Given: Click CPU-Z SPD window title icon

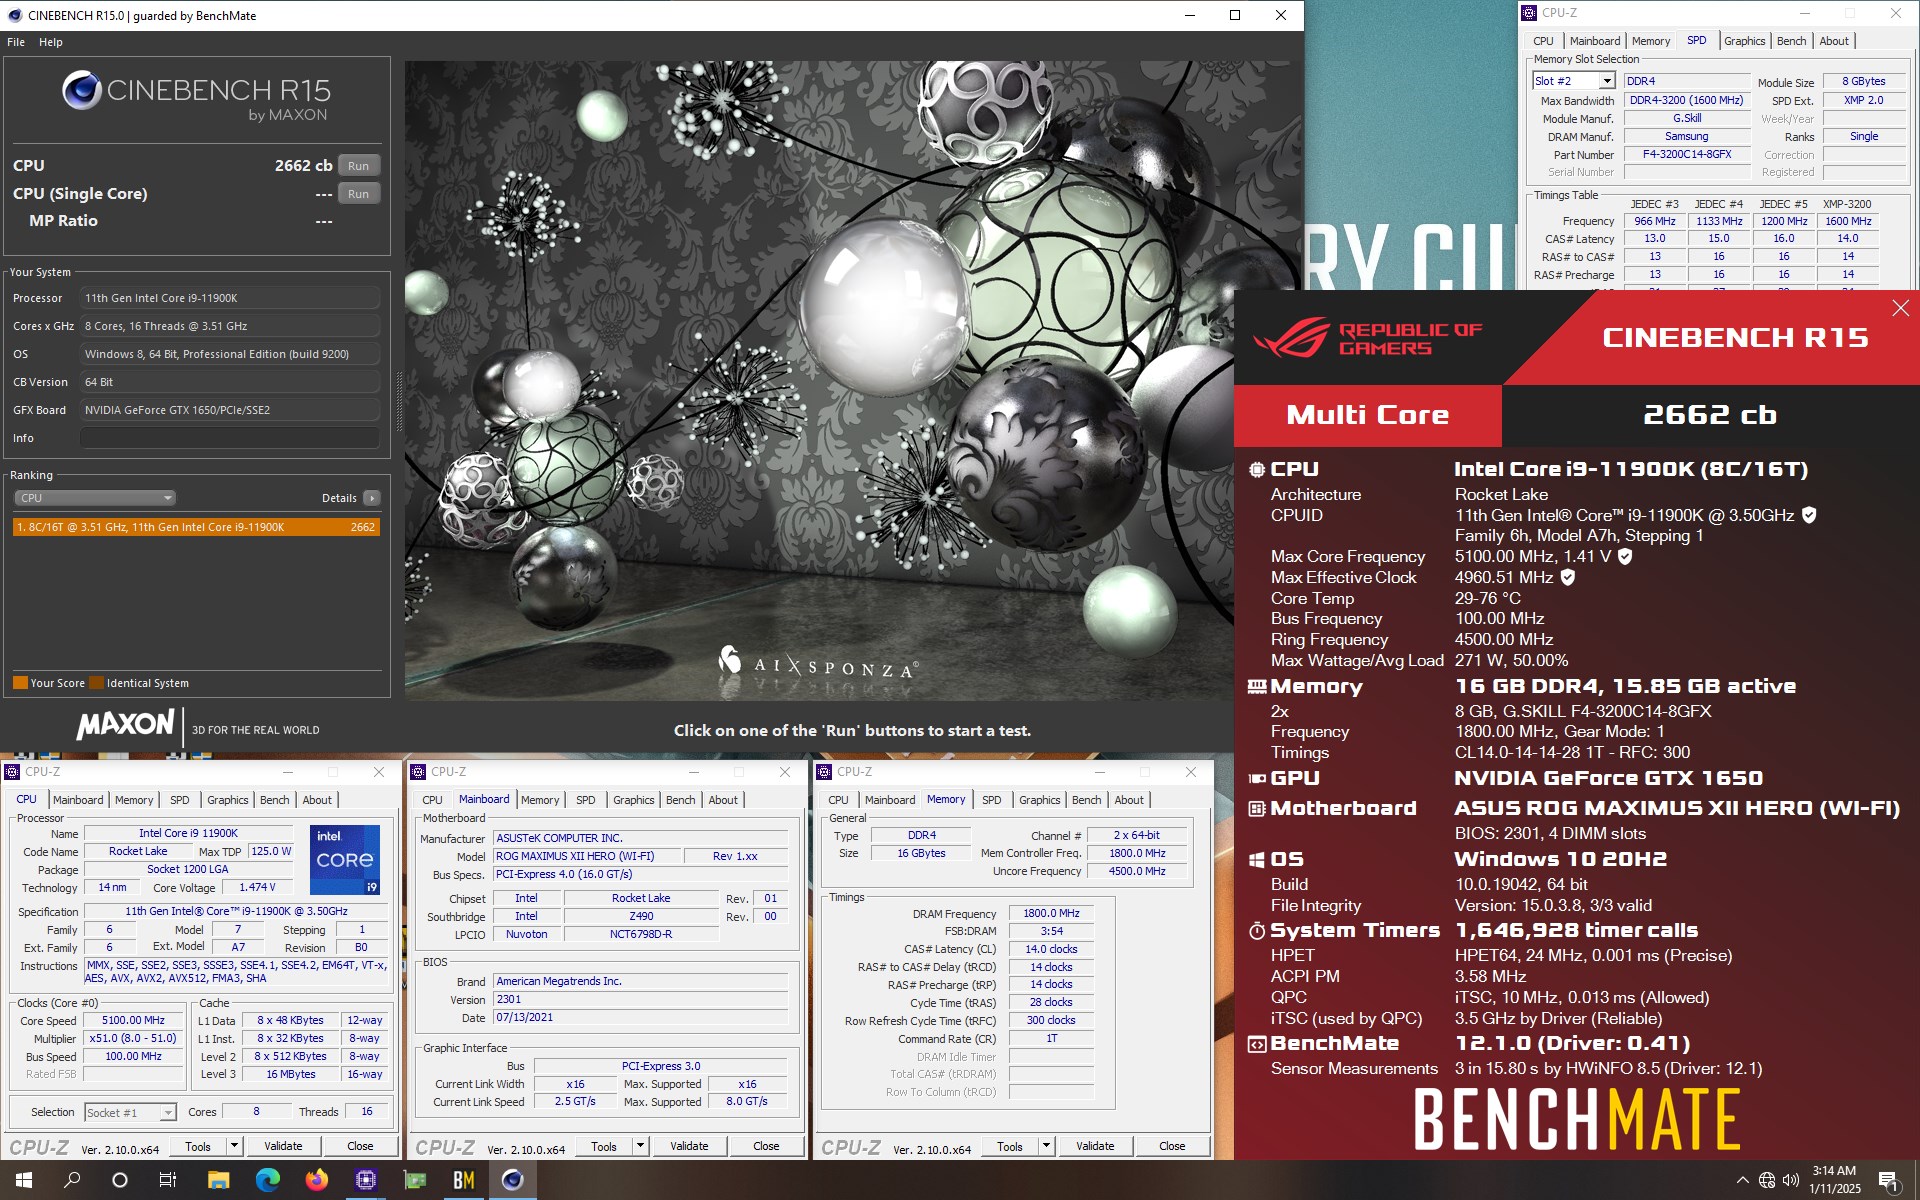Looking at the screenshot, I should point(1528,13).
